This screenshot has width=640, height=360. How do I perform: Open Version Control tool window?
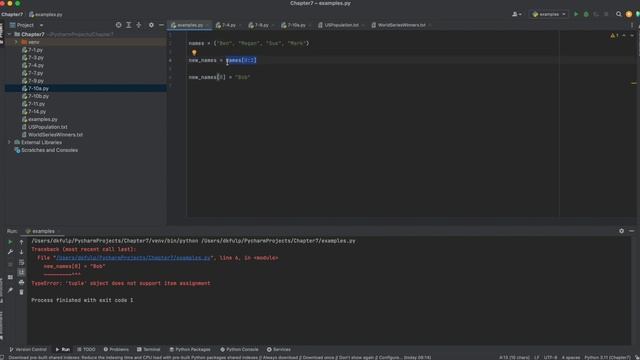tap(28, 349)
